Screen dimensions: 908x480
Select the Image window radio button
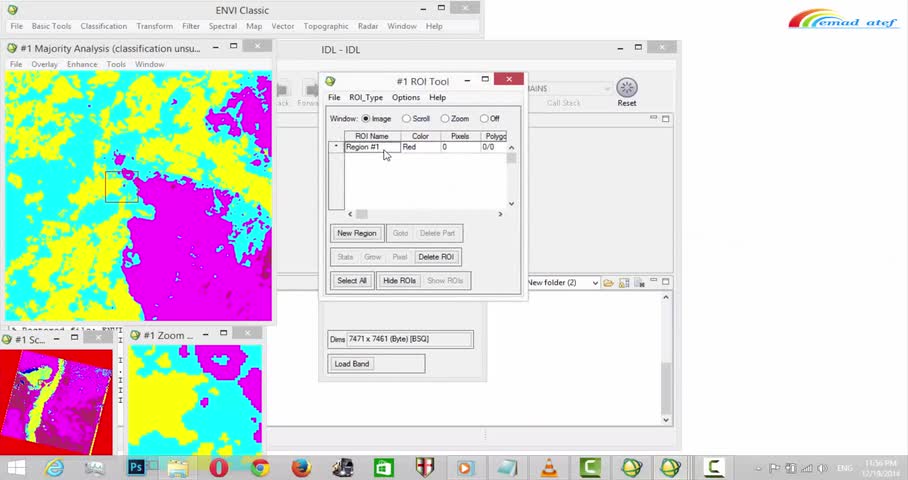[366, 119]
